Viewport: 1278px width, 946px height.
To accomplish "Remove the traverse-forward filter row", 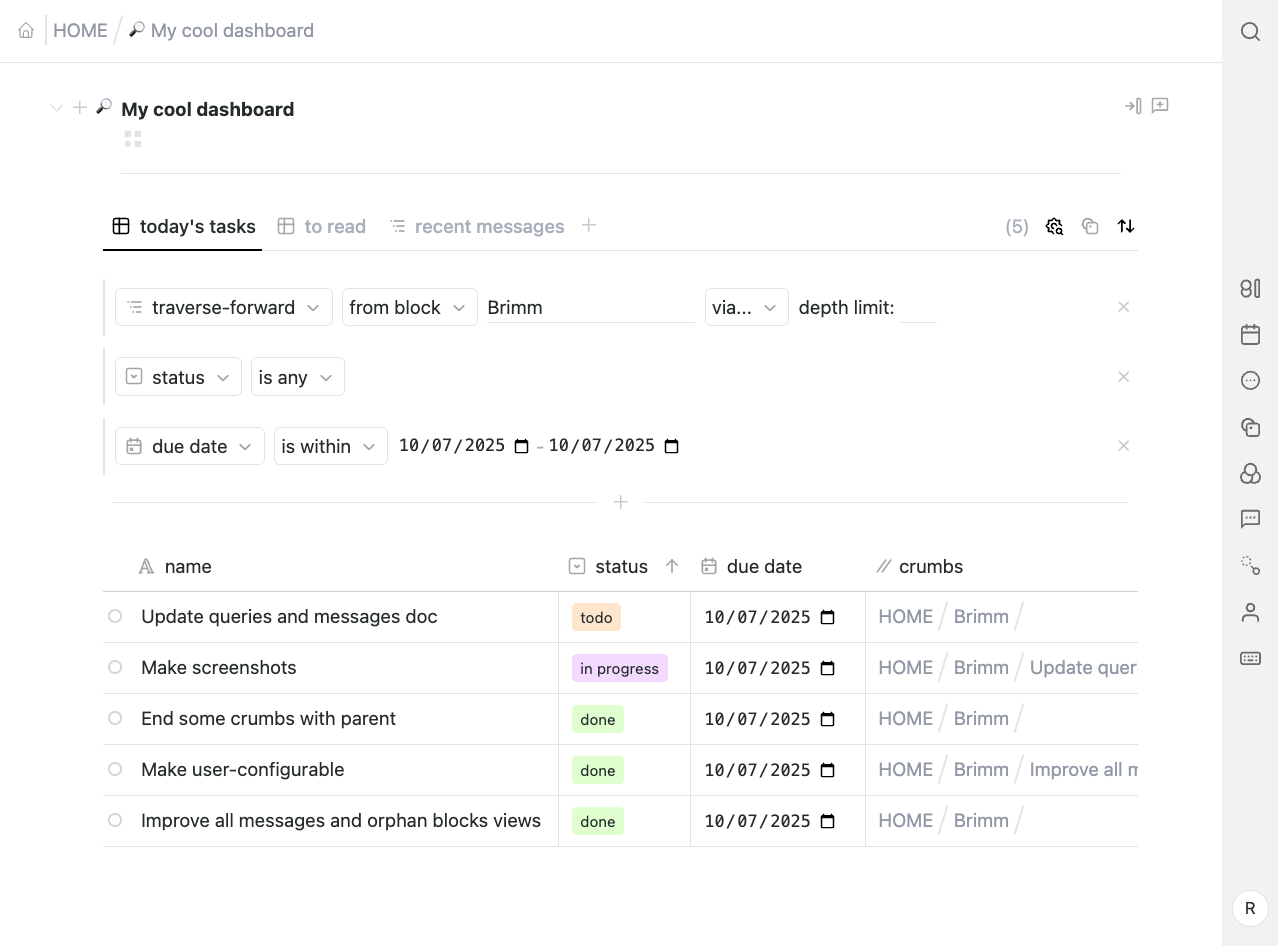I will (1124, 307).
